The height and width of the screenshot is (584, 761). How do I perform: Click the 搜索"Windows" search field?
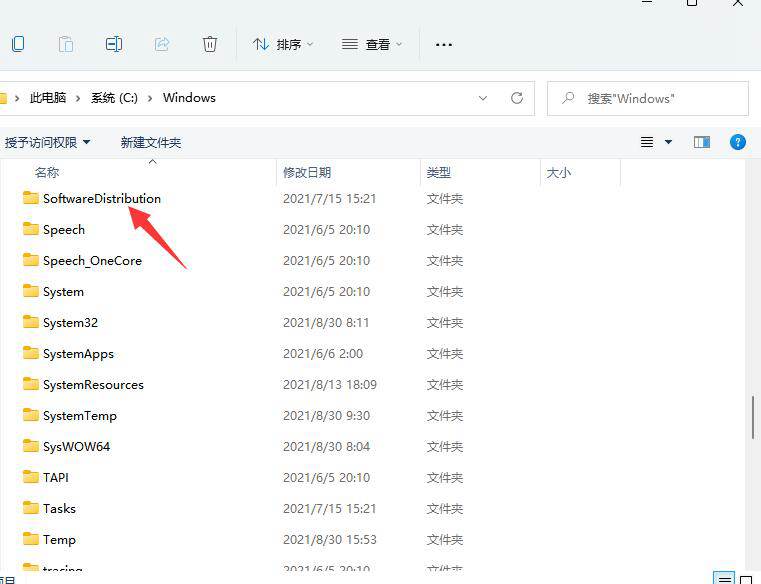tap(648, 99)
